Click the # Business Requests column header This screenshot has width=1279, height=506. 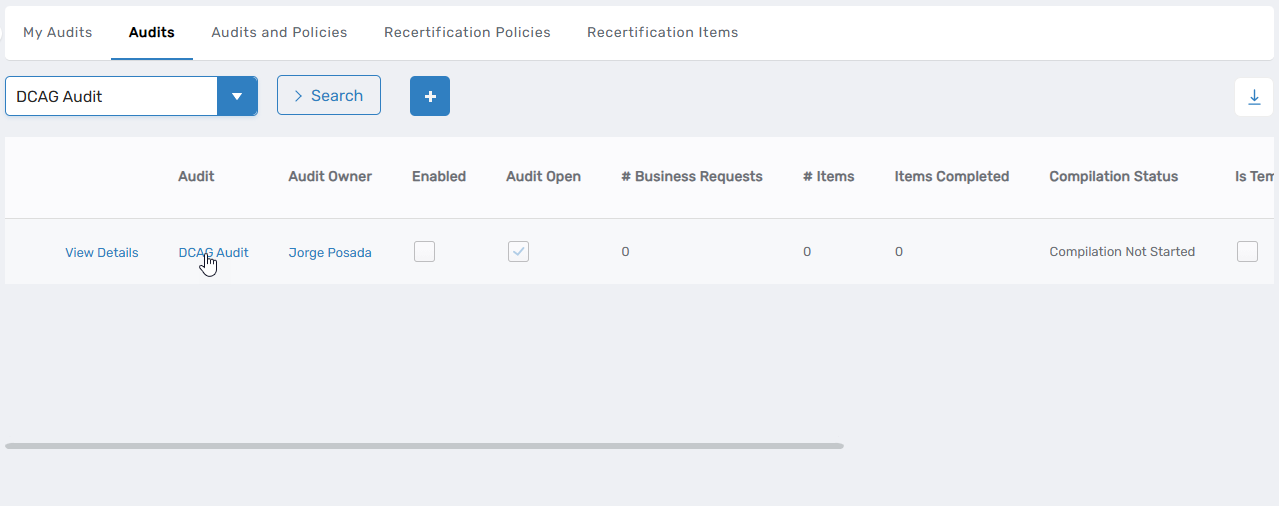point(691,176)
